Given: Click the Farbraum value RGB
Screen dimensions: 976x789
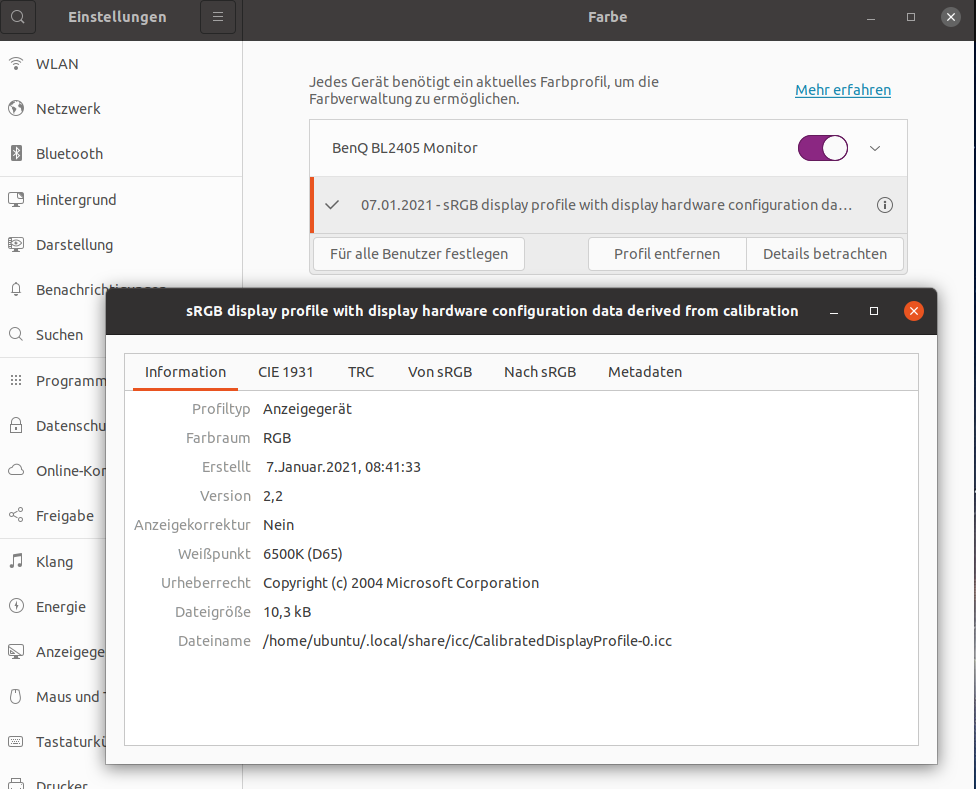Looking at the screenshot, I should click(277, 438).
